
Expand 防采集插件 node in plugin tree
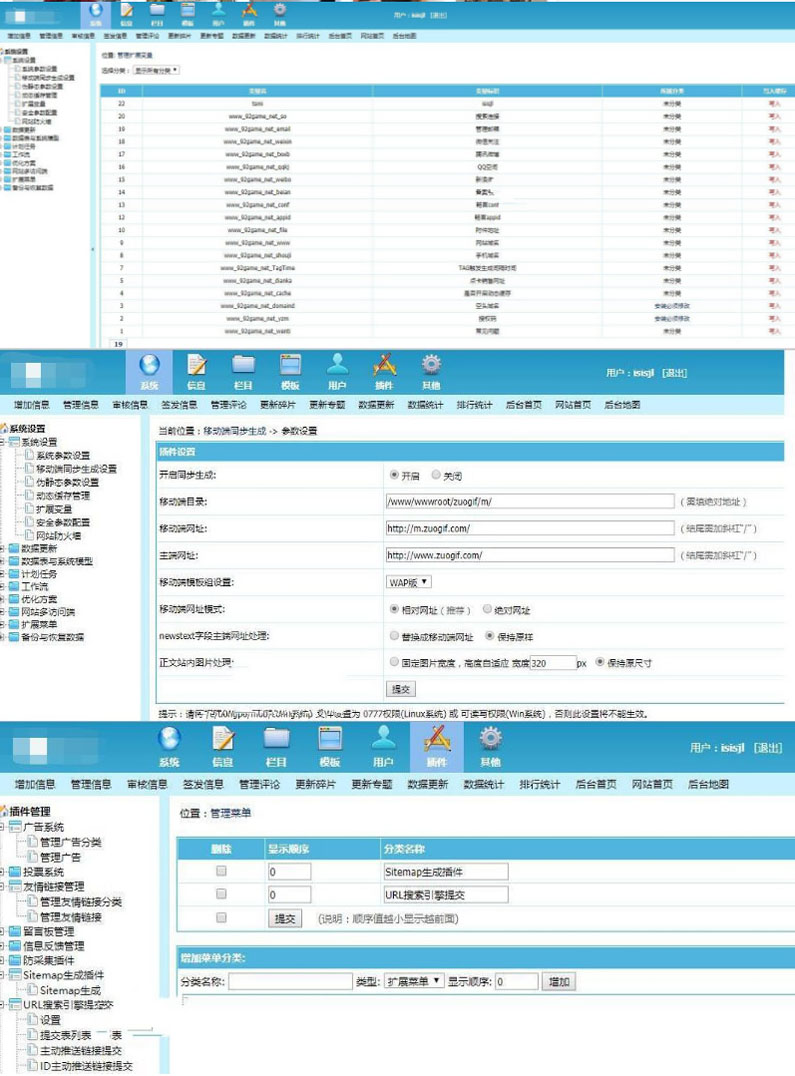[3, 961]
